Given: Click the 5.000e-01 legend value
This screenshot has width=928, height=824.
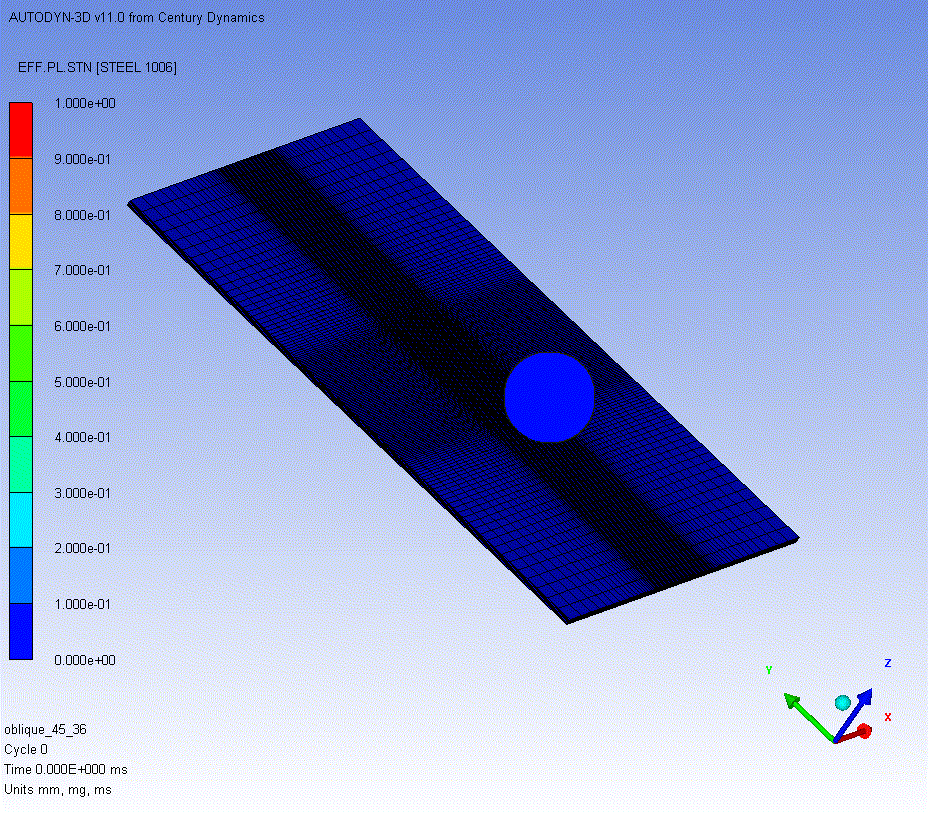Looking at the screenshot, I should pos(82,382).
